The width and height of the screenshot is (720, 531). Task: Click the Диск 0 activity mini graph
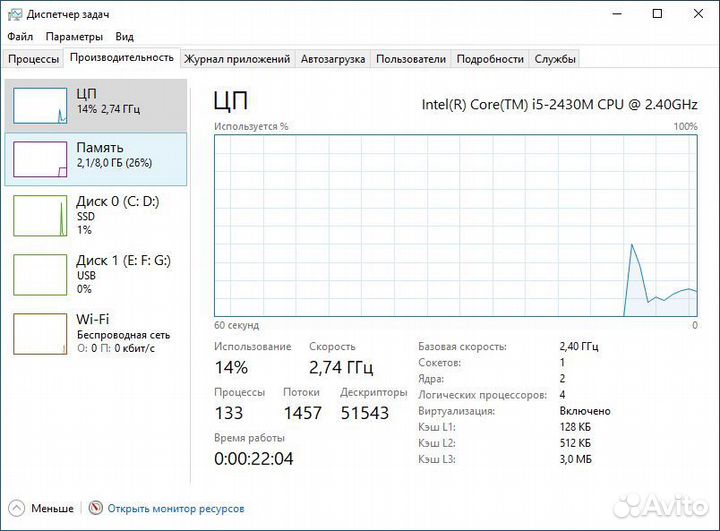point(40,215)
